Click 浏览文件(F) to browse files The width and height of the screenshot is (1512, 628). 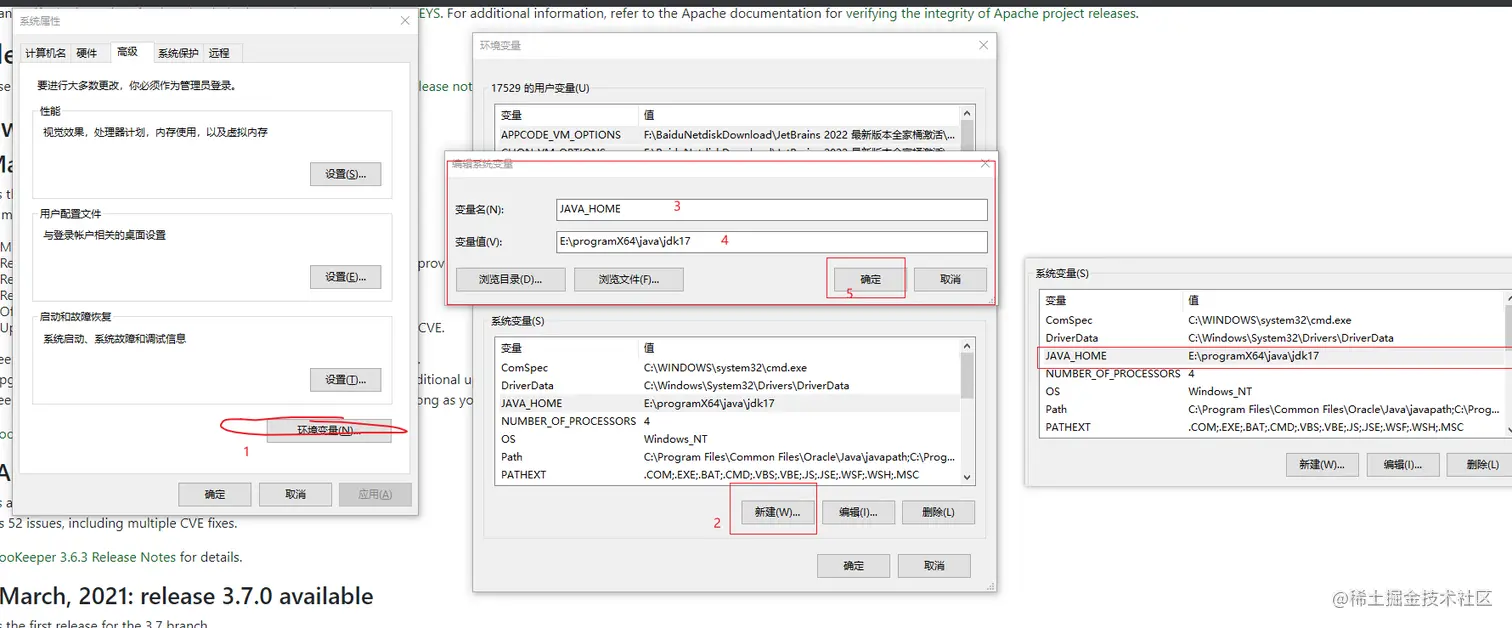628,279
